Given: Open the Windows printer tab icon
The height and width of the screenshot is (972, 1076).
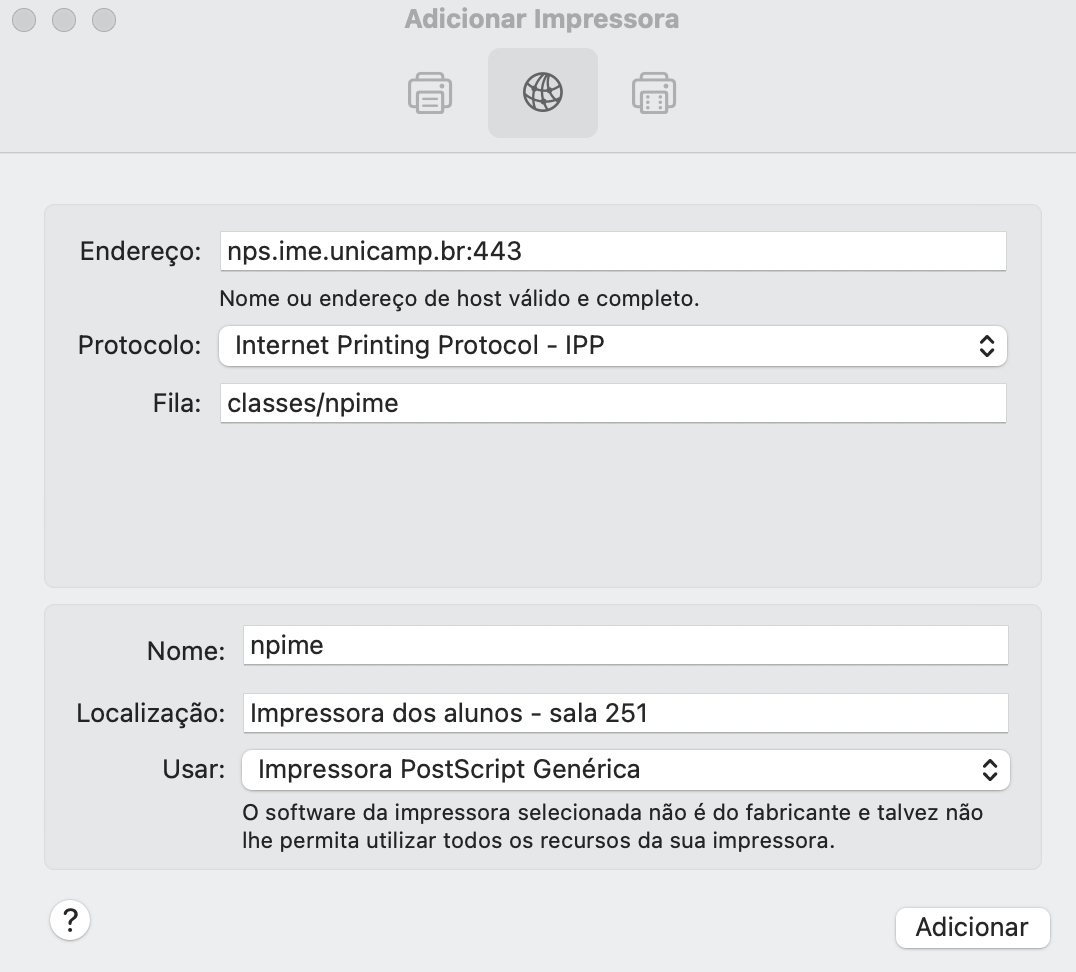Looking at the screenshot, I should (x=654, y=93).
